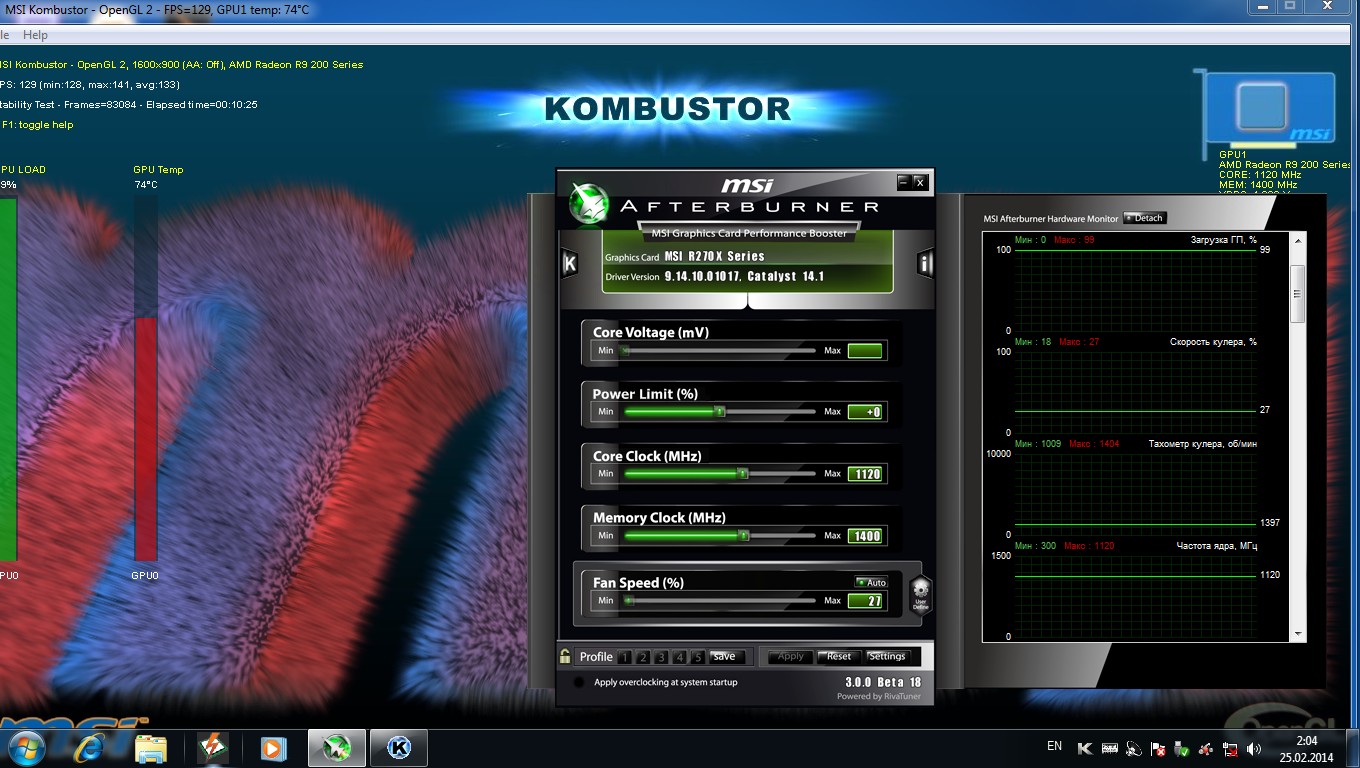
Task: Click the Core Clock slider handle
Action: point(743,474)
